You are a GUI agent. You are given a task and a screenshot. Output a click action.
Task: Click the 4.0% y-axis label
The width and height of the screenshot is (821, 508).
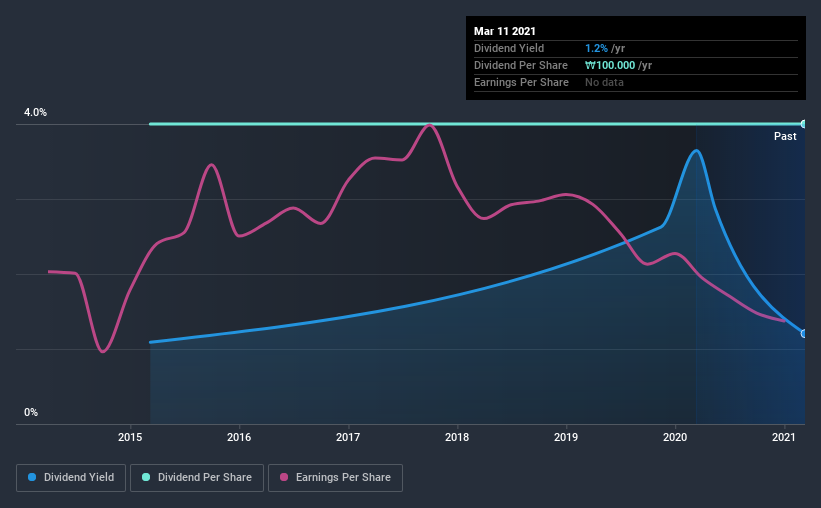pos(36,113)
